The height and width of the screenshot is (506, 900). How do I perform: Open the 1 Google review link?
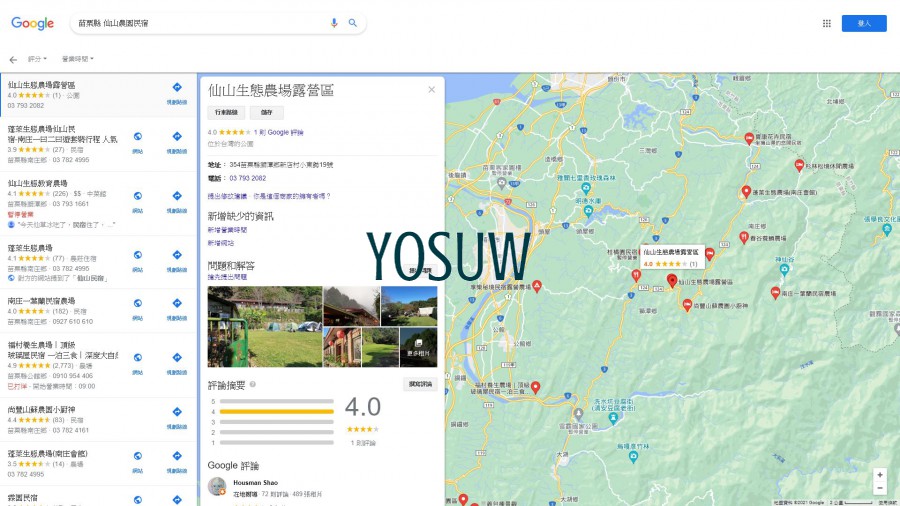click(278, 132)
